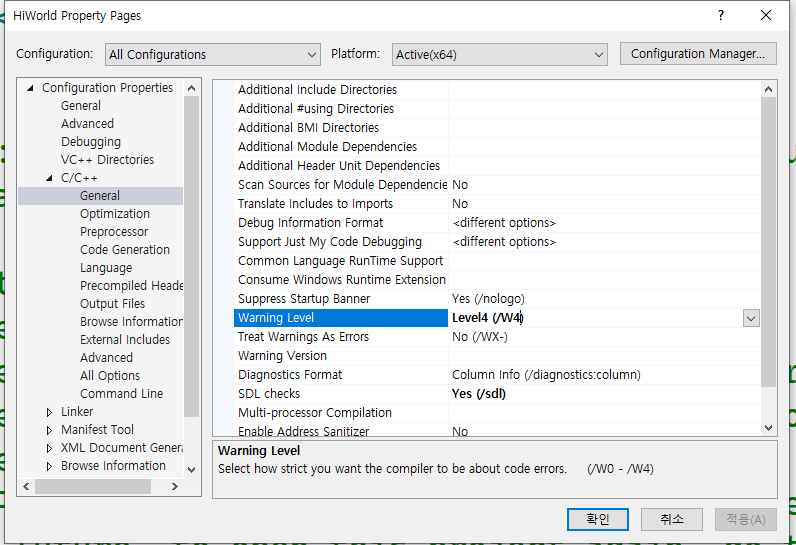Image resolution: width=796 pixels, height=545 pixels.
Task: Collapse Configuration Properties tree node
Action: click(30, 88)
